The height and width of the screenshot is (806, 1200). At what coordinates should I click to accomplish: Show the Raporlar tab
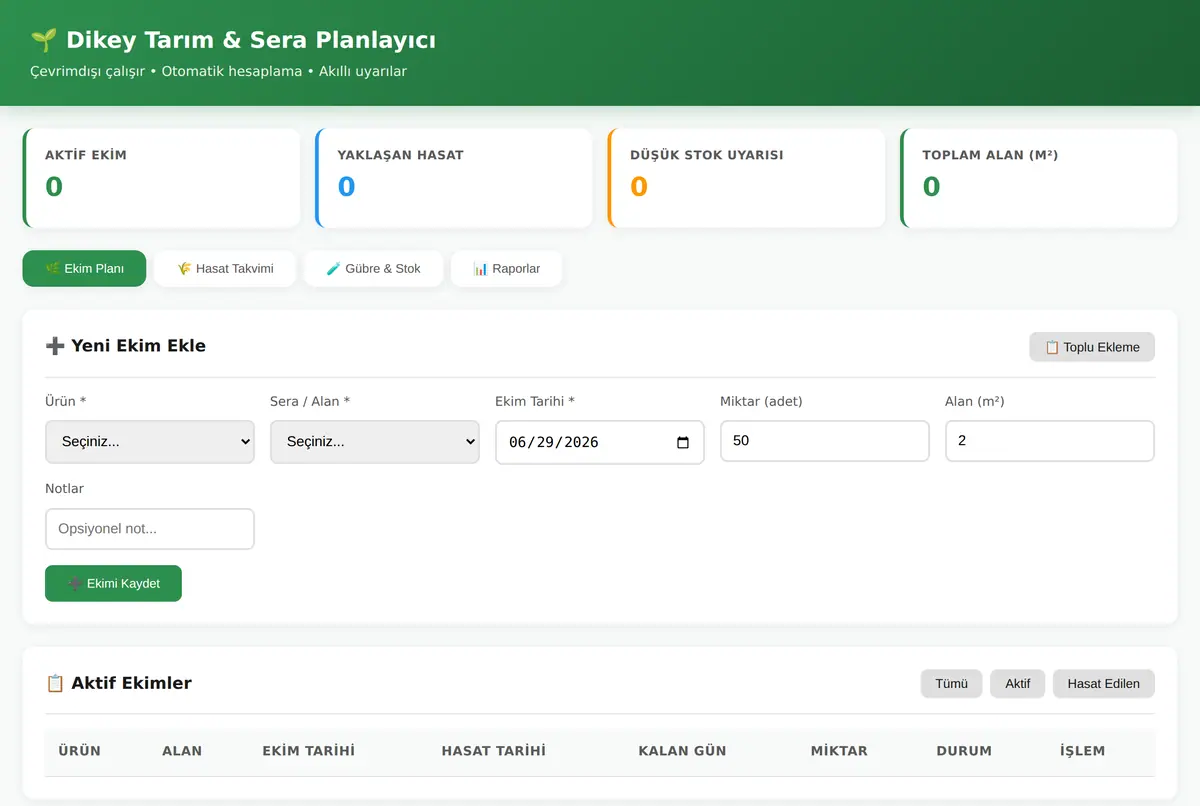point(506,268)
